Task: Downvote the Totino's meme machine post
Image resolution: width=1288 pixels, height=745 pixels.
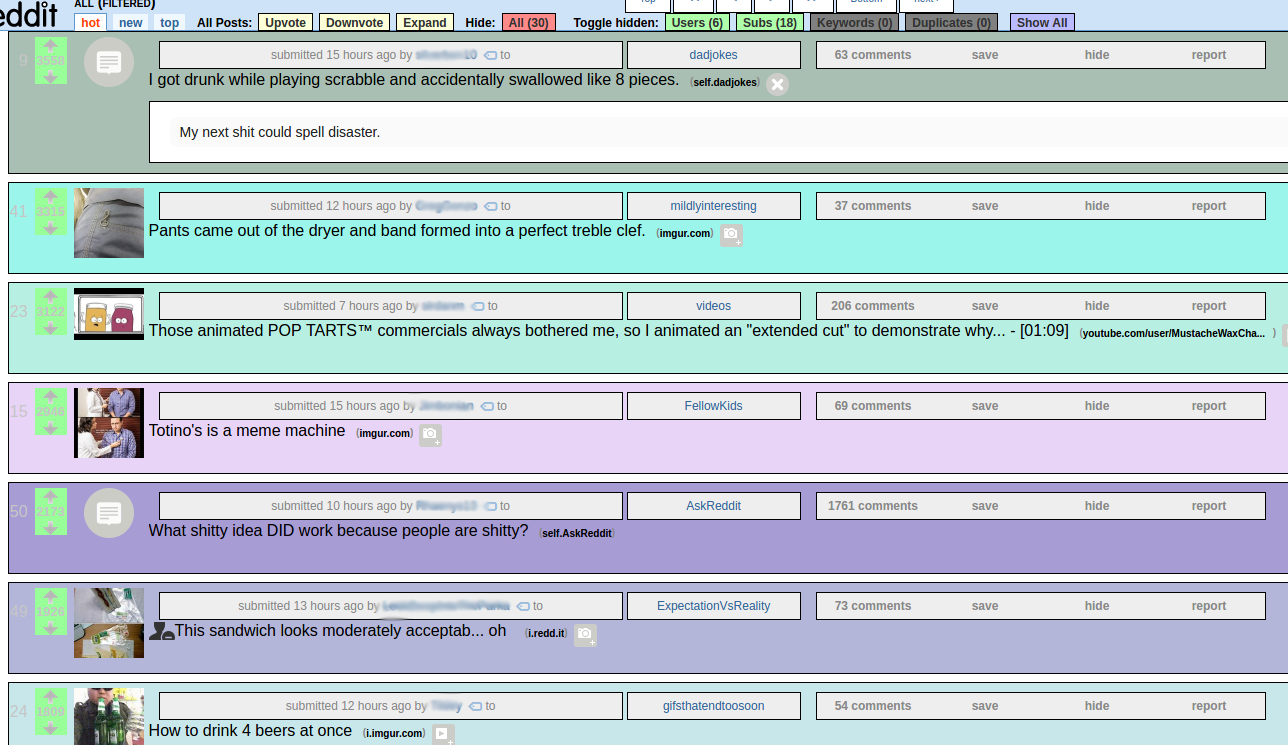Action: [51, 428]
